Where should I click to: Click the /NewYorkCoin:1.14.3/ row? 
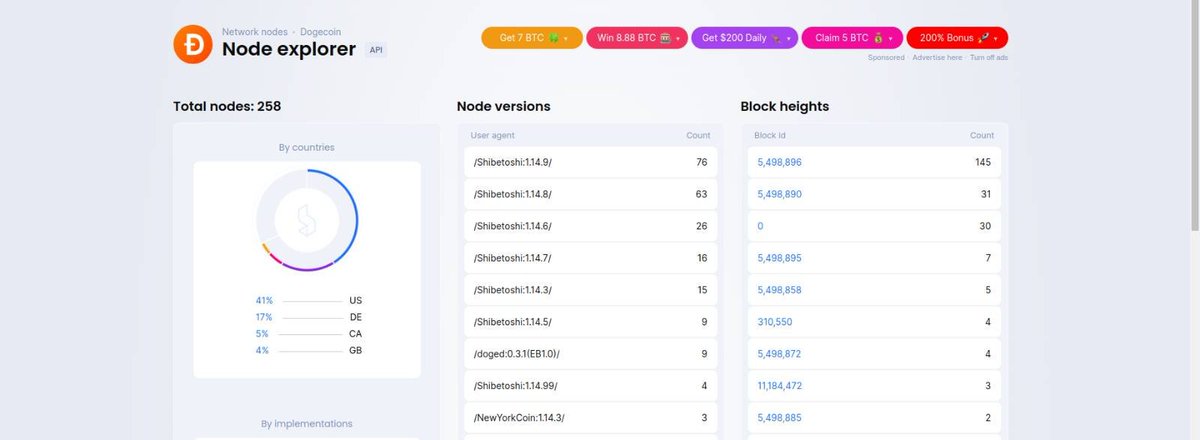coord(590,418)
